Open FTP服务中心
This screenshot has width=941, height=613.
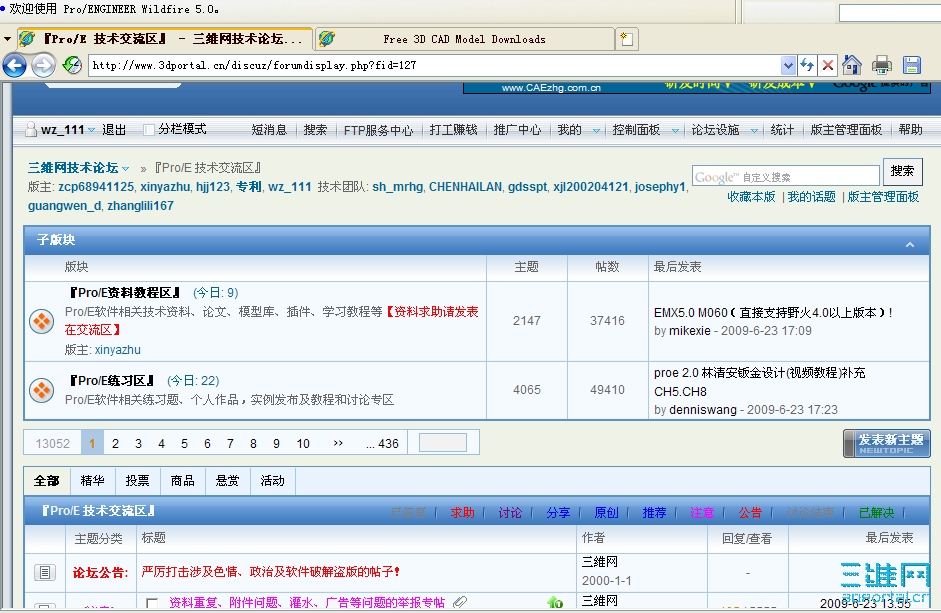[378, 130]
